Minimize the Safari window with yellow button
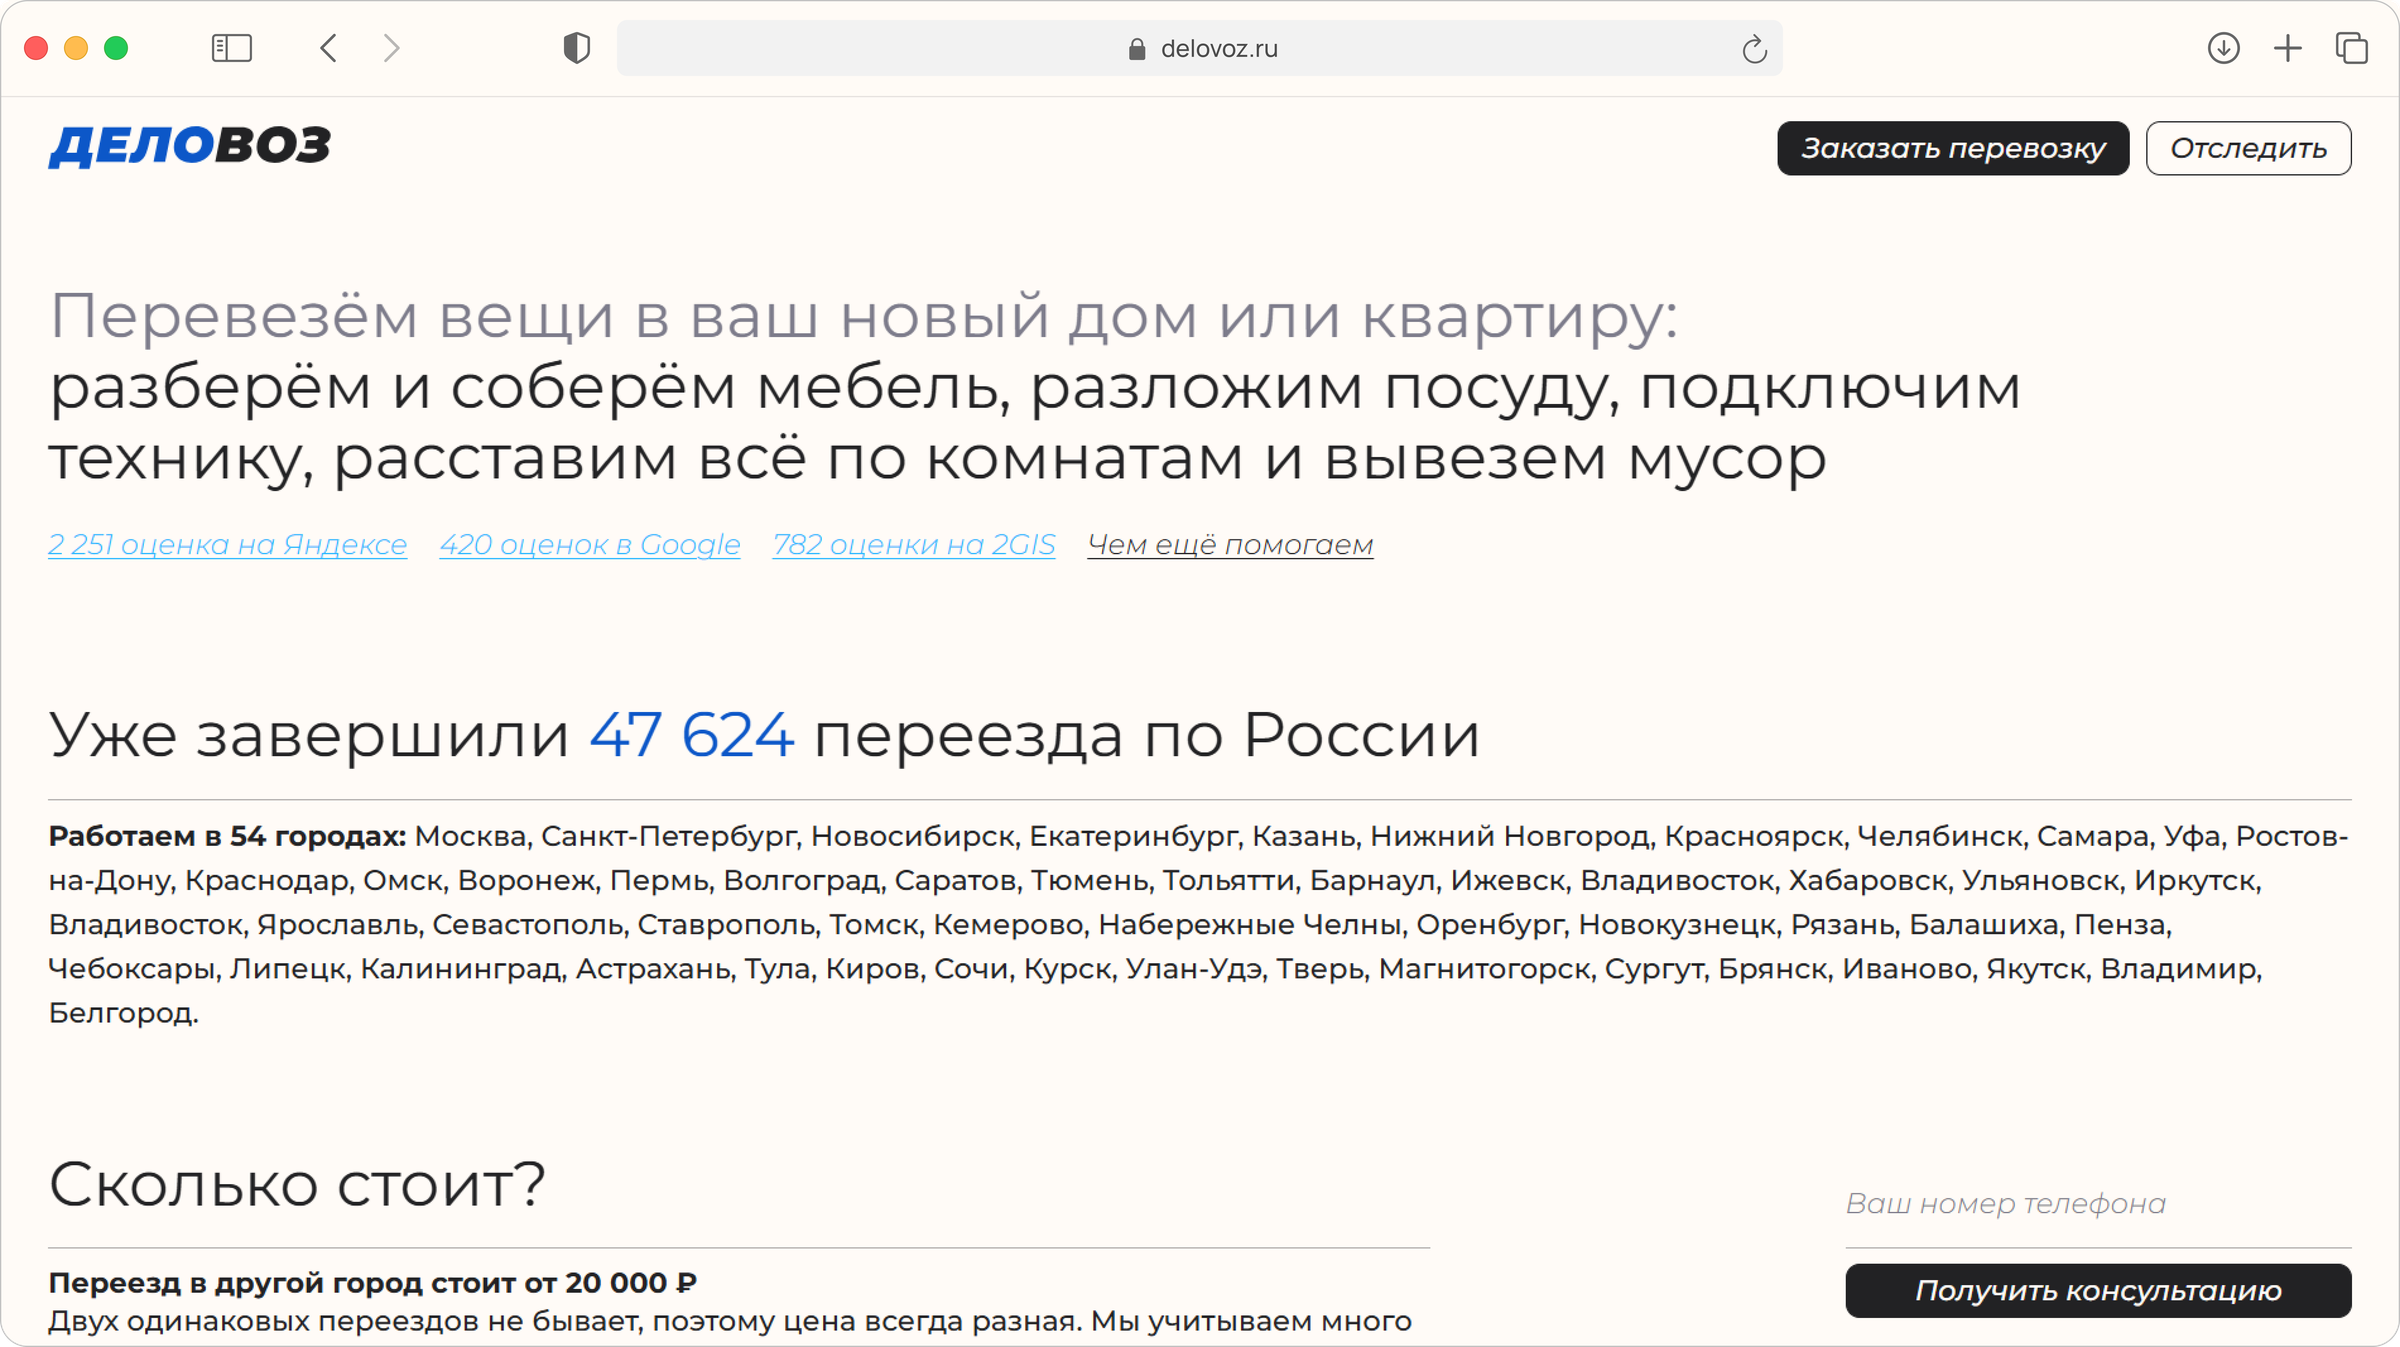The height and width of the screenshot is (1347, 2400). (76, 48)
